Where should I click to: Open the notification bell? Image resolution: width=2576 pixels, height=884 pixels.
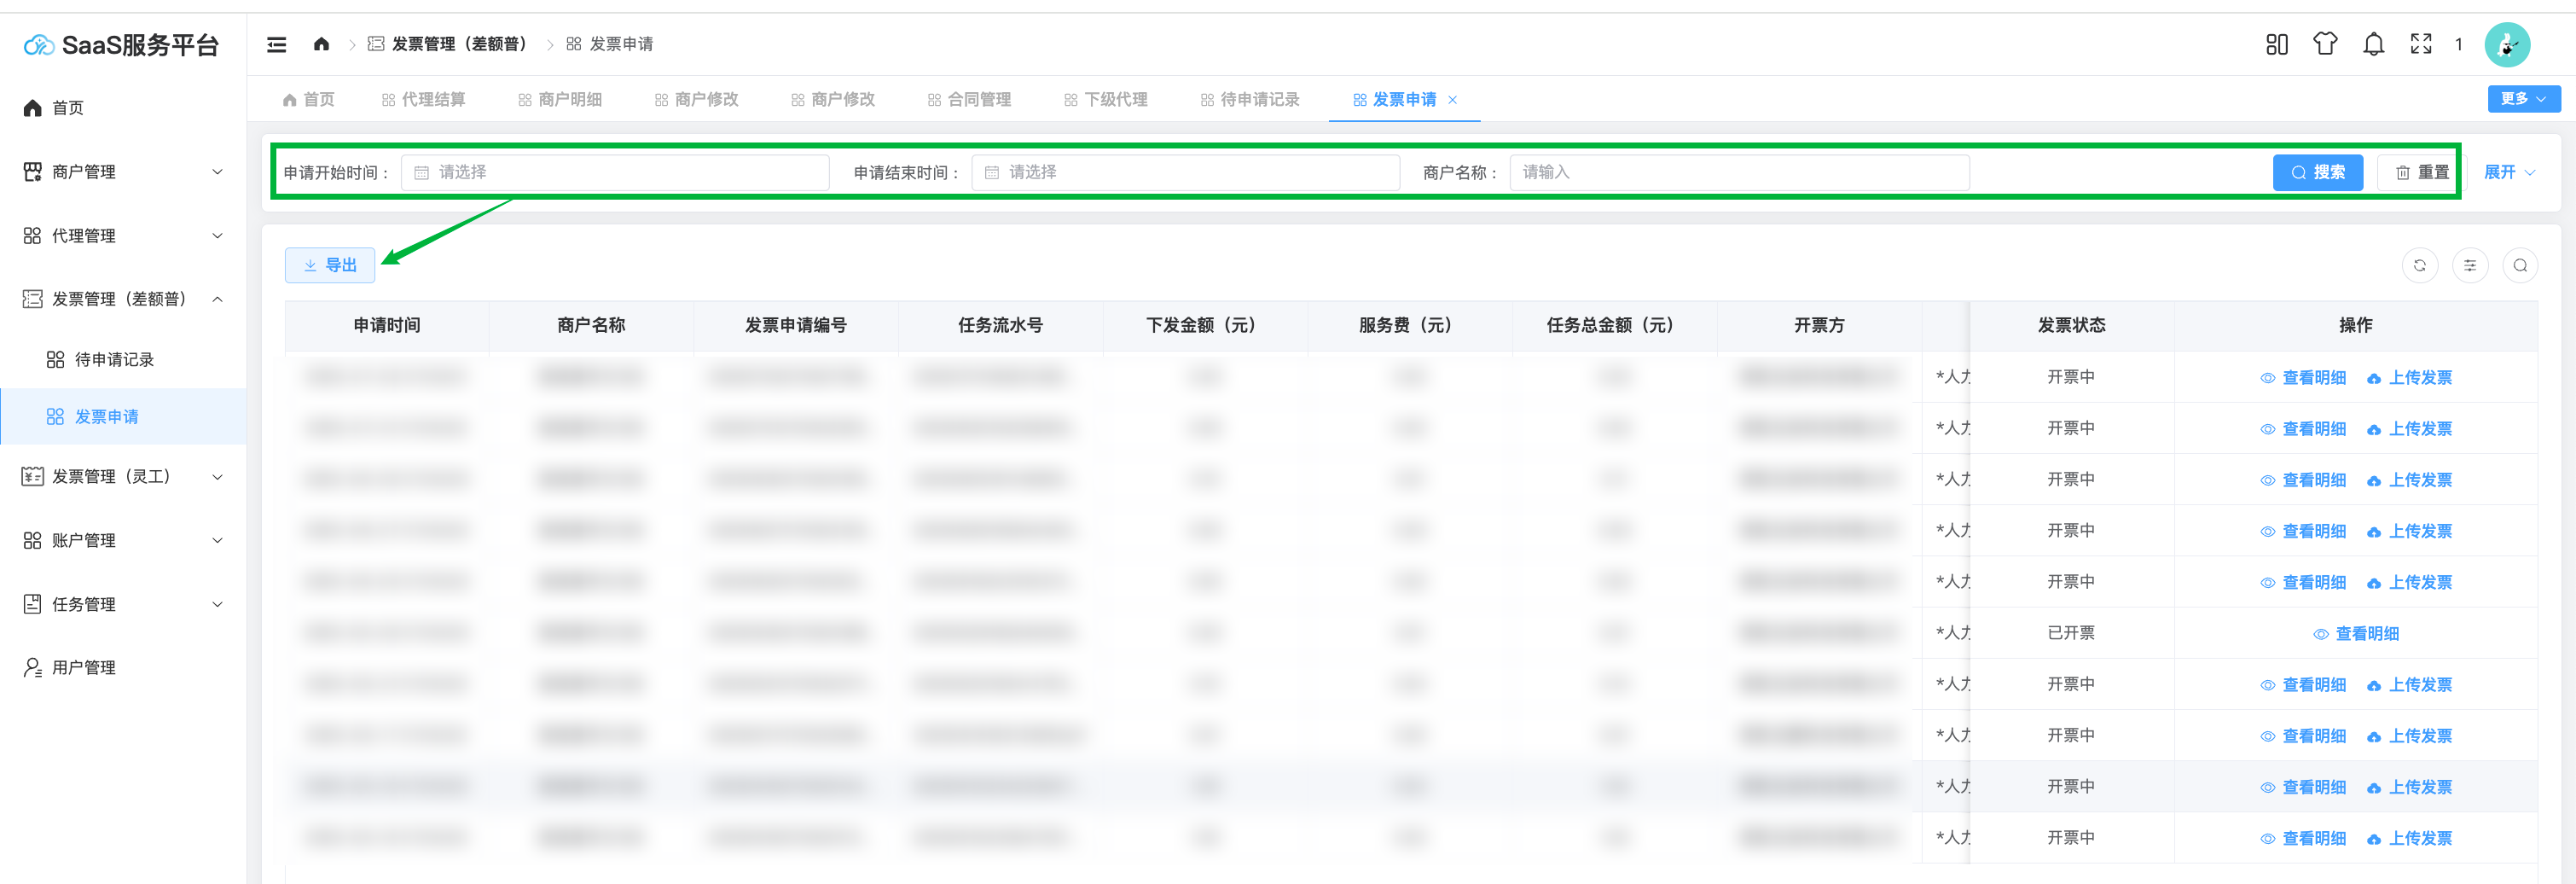tap(2373, 44)
